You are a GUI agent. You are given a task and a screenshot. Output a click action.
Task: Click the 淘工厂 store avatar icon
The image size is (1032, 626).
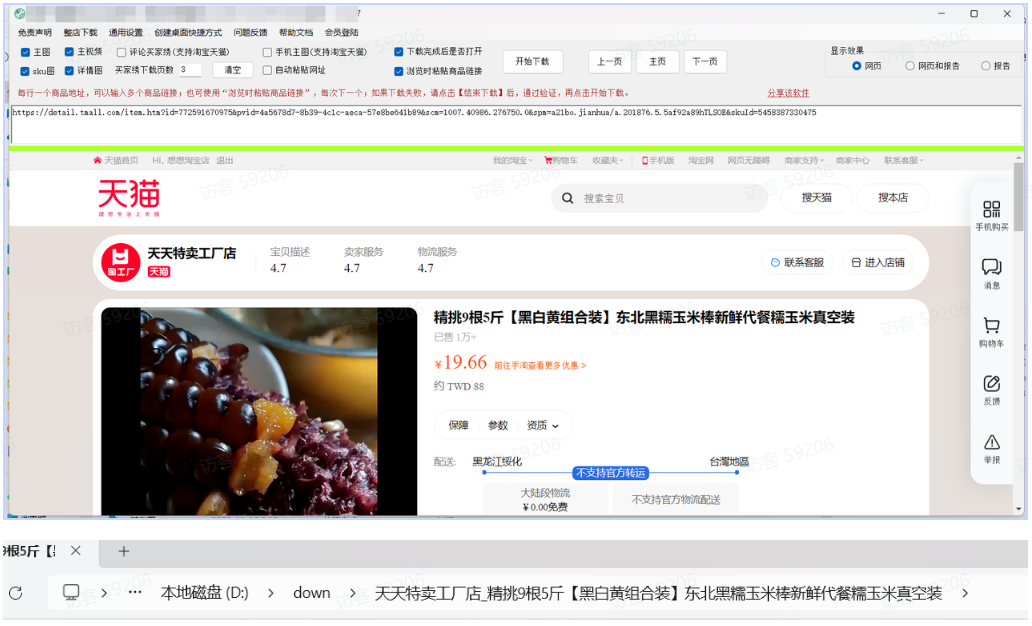[x=120, y=262]
